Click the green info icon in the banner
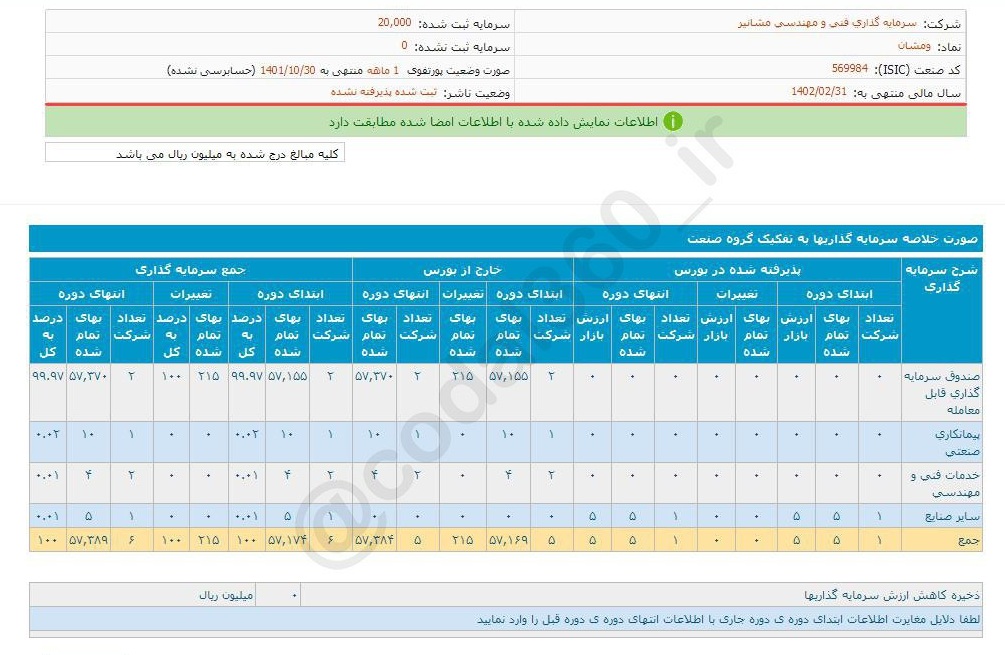 pos(673,121)
